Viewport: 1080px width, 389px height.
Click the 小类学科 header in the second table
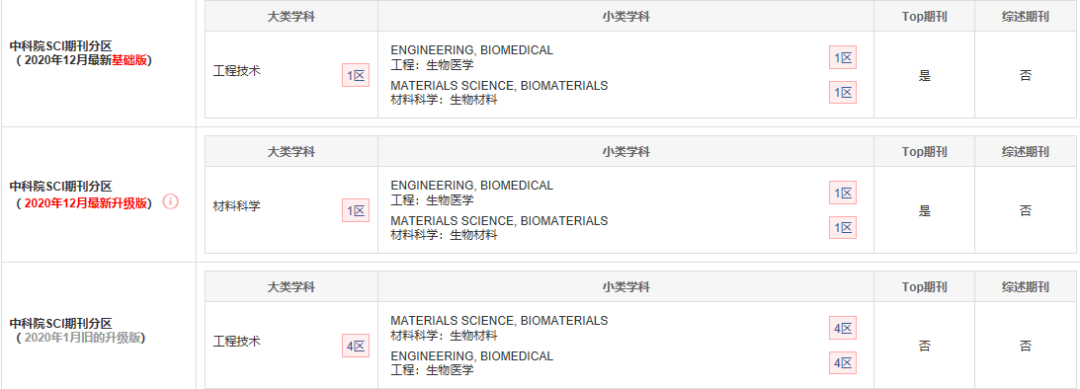tap(625, 151)
